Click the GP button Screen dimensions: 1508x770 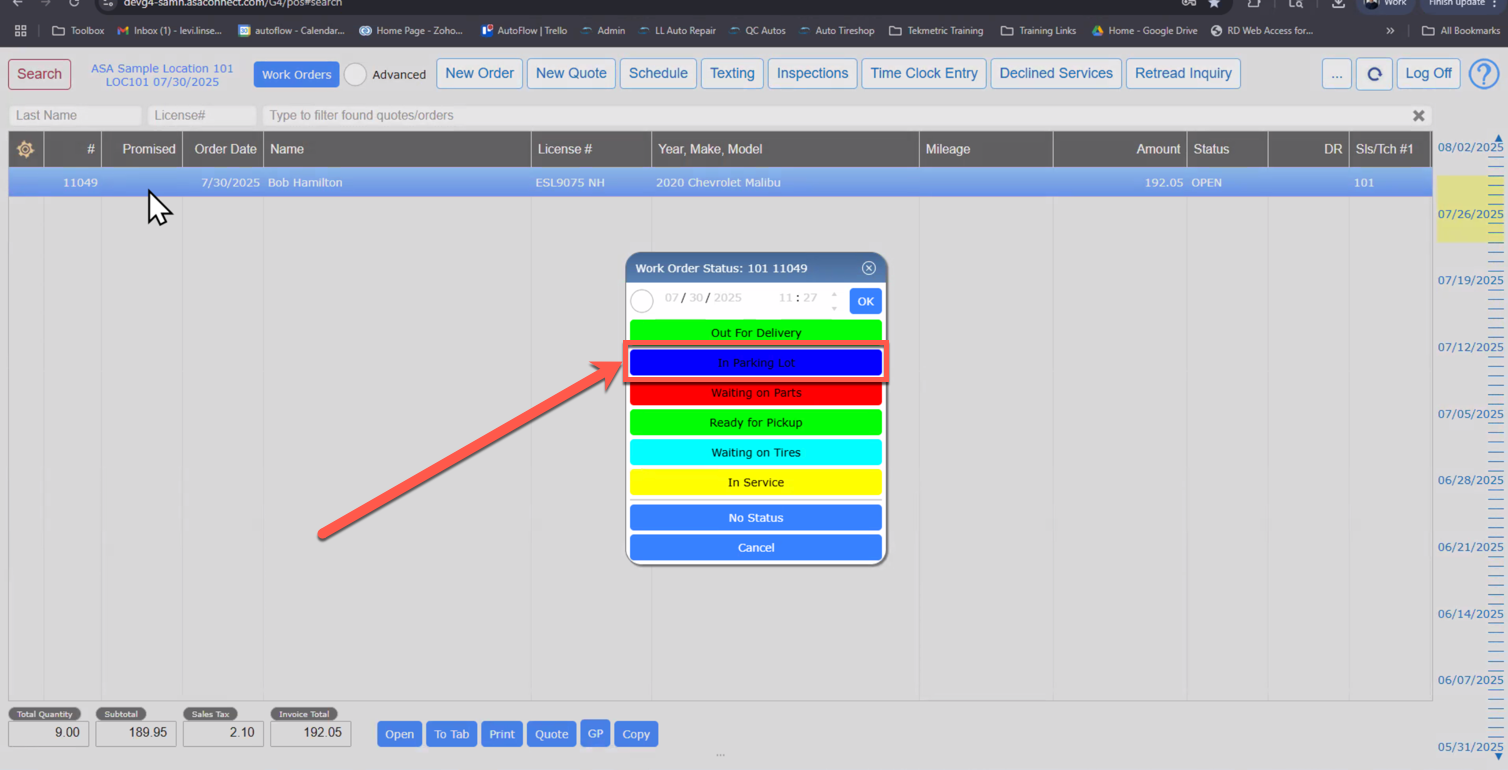tap(595, 734)
